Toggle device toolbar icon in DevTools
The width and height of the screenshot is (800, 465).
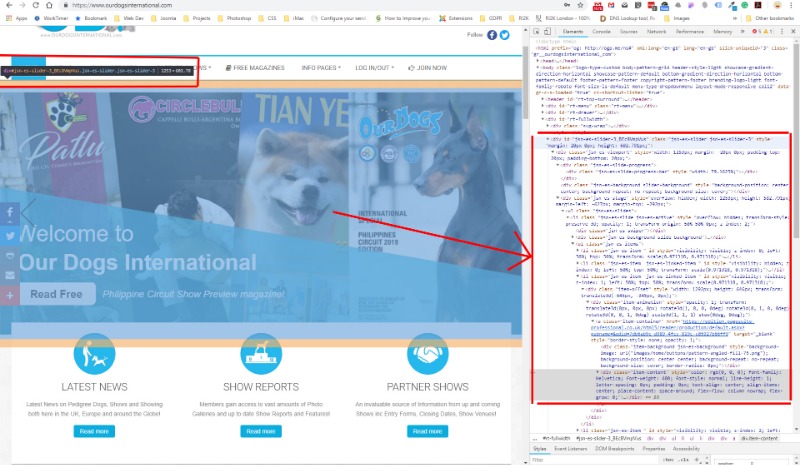[547, 32]
